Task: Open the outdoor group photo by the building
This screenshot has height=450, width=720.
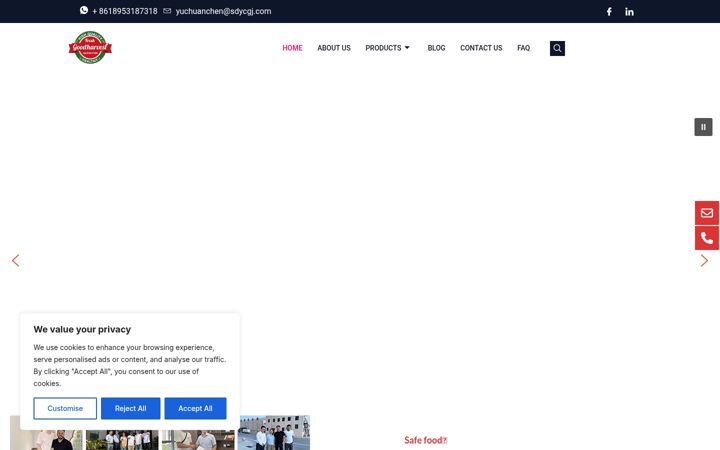Action: (275, 433)
